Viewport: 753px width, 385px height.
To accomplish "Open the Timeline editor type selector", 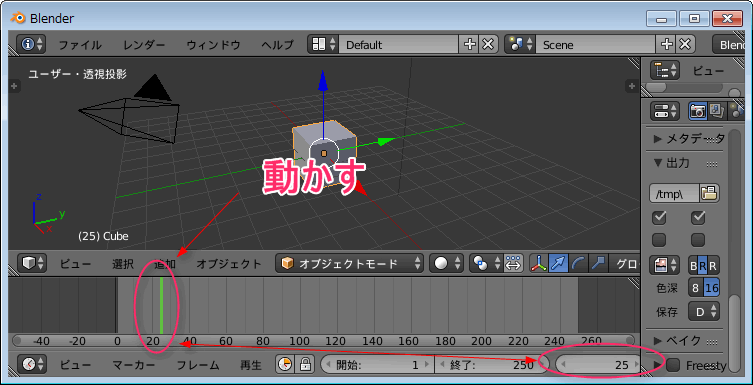I will pyautogui.click(x=32, y=364).
